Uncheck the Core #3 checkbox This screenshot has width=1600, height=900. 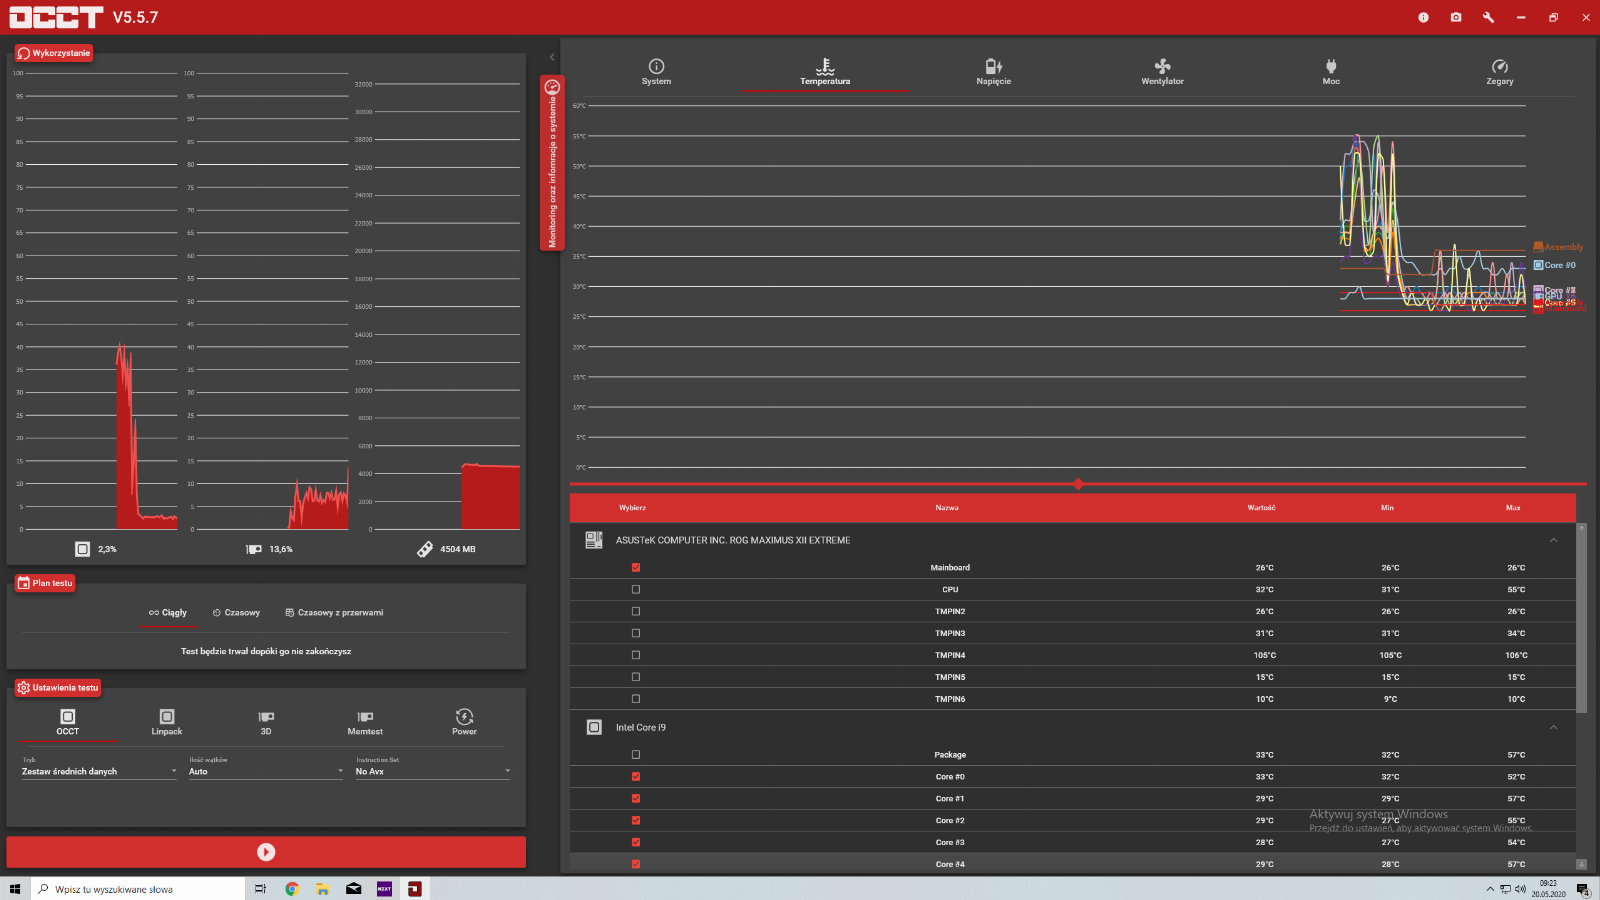[x=636, y=842]
